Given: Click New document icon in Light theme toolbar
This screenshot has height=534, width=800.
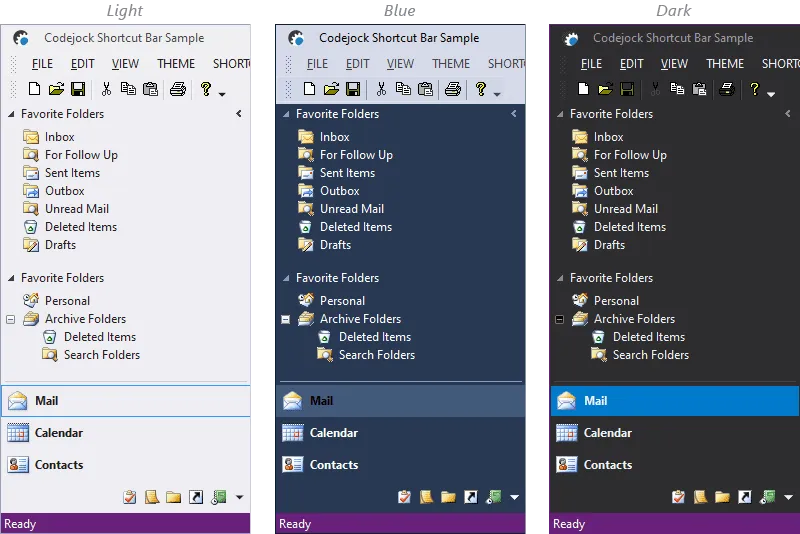Looking at the screenshot, I should (34, 89).
